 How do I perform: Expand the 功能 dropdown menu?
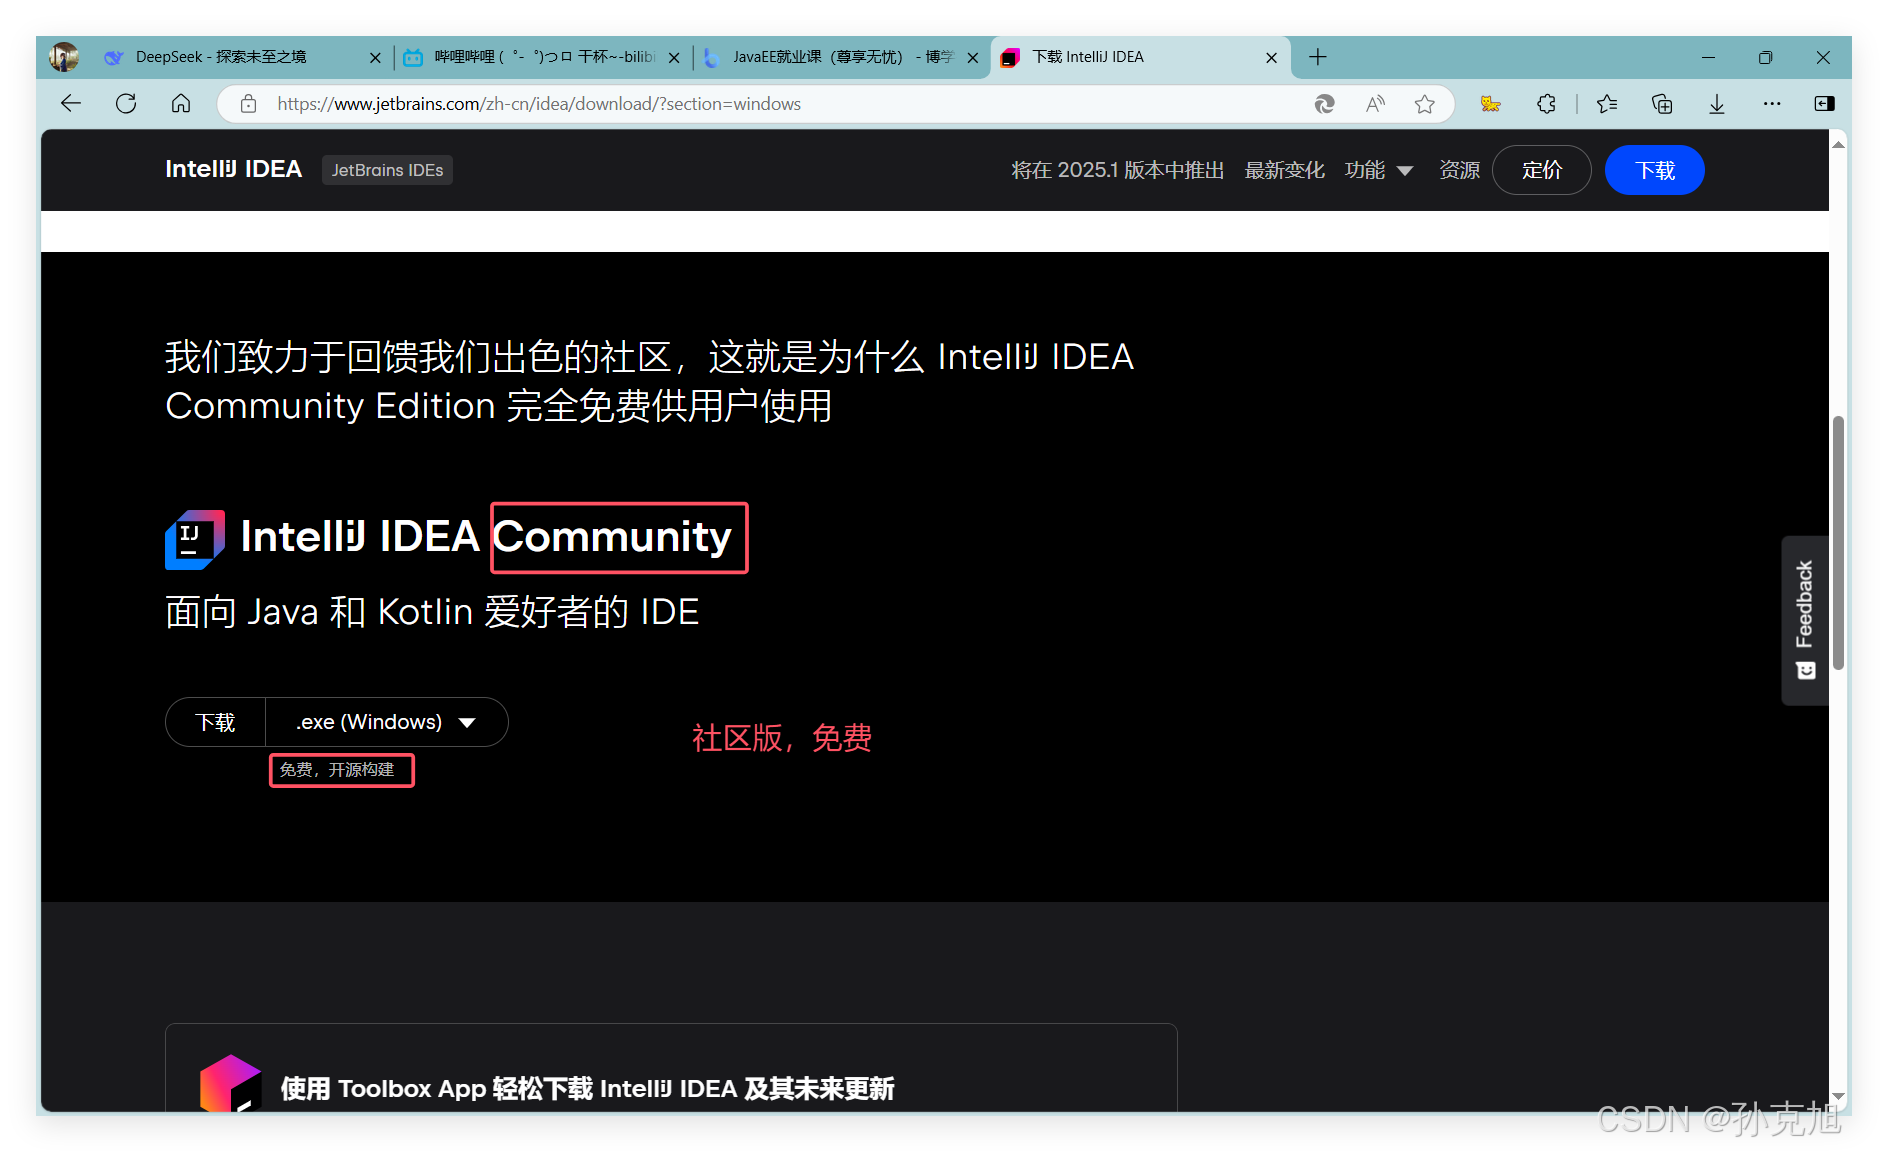click(1379, 170)
